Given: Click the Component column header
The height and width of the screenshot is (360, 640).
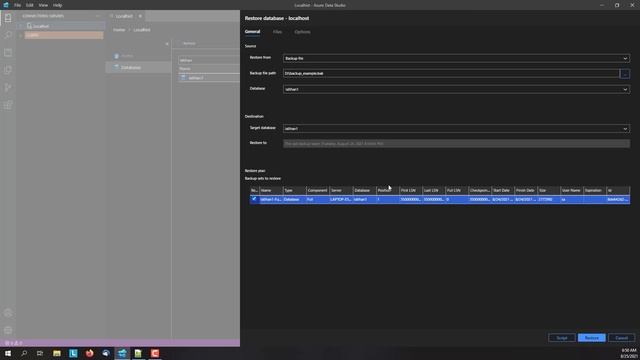Looking at the screenshot, I should (317, 190).
